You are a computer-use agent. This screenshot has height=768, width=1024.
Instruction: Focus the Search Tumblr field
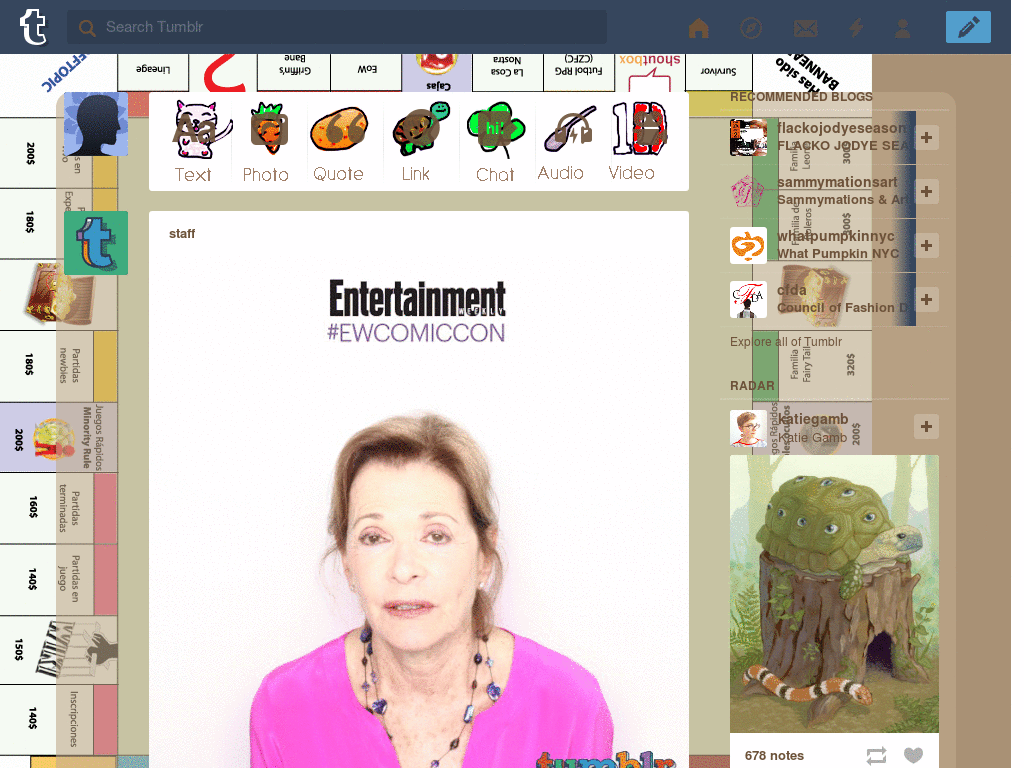point(336,27)
